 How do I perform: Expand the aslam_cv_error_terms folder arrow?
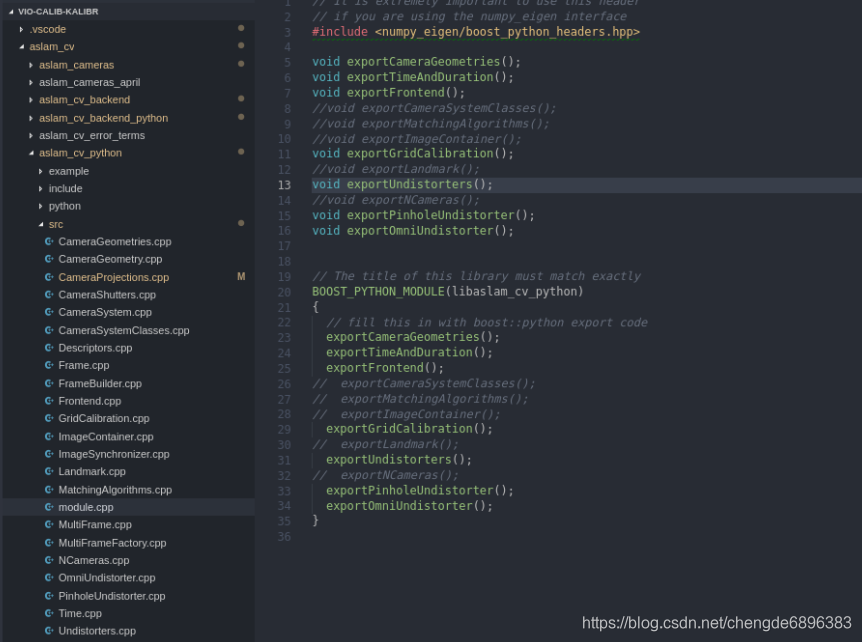pos(31,135)
